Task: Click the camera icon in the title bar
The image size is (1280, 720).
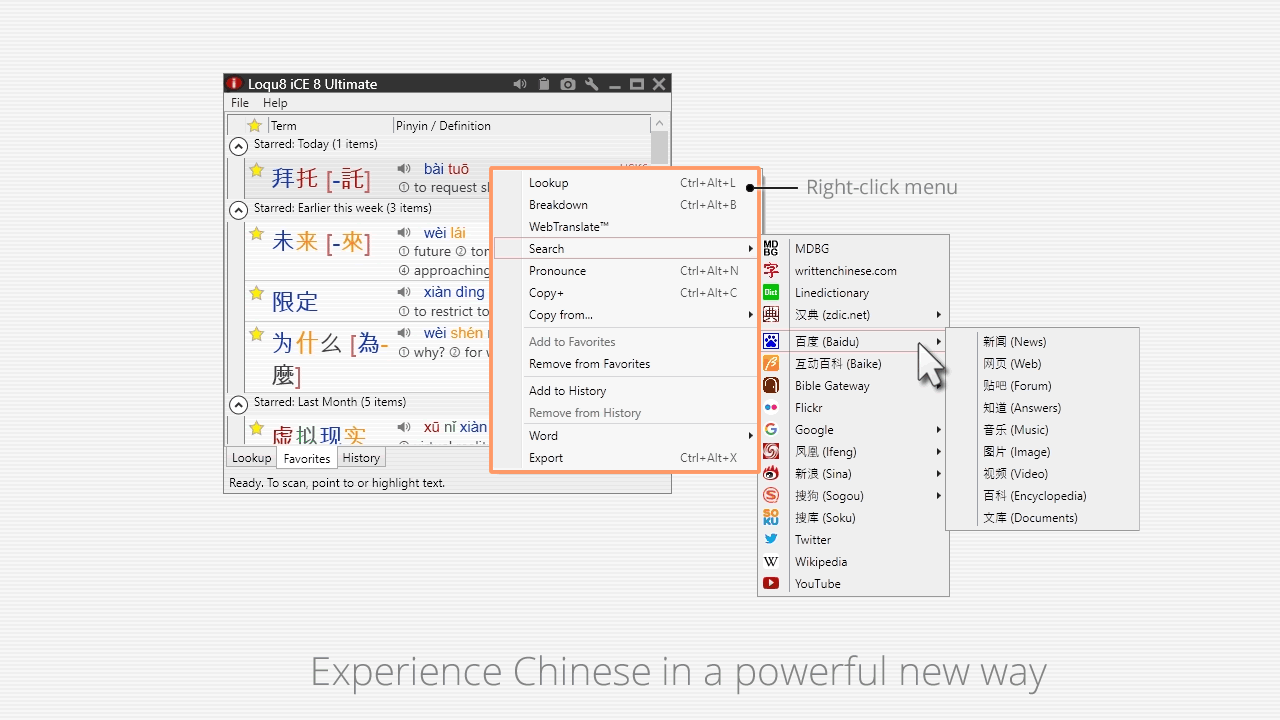Action: pyautogui.click(x=568, y=84)
